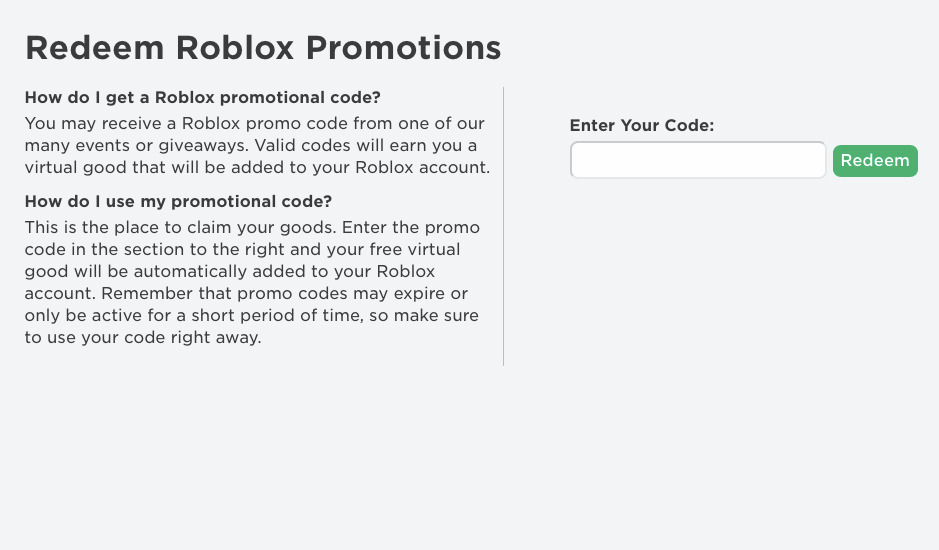Focus the Enter Your Code text field
Viewport: 939px width, 550px height.
[x=698, y=160]
